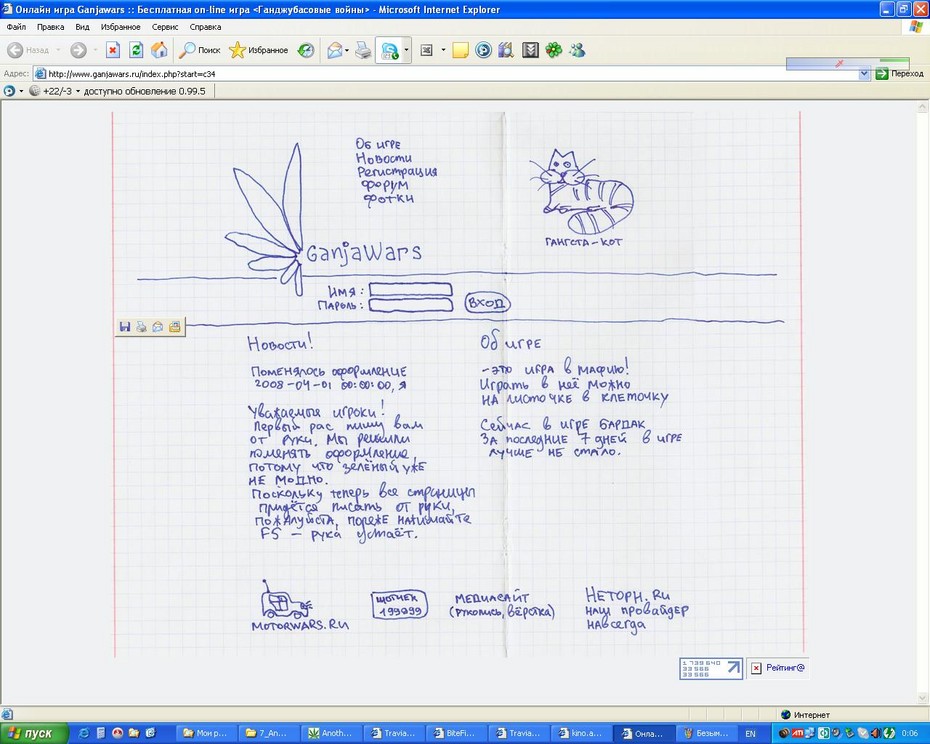Click the hand-drawn 'Пароль' input box
This screenshot has width=930, height=744.
(x=410, y=305)
